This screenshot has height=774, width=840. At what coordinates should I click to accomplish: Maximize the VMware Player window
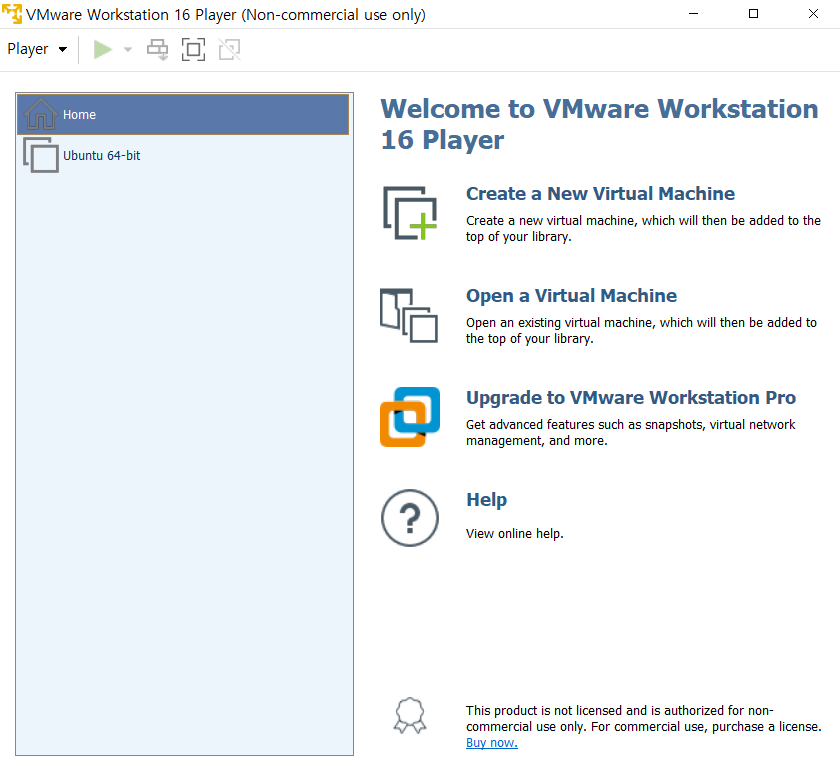[x=753, y=14]
